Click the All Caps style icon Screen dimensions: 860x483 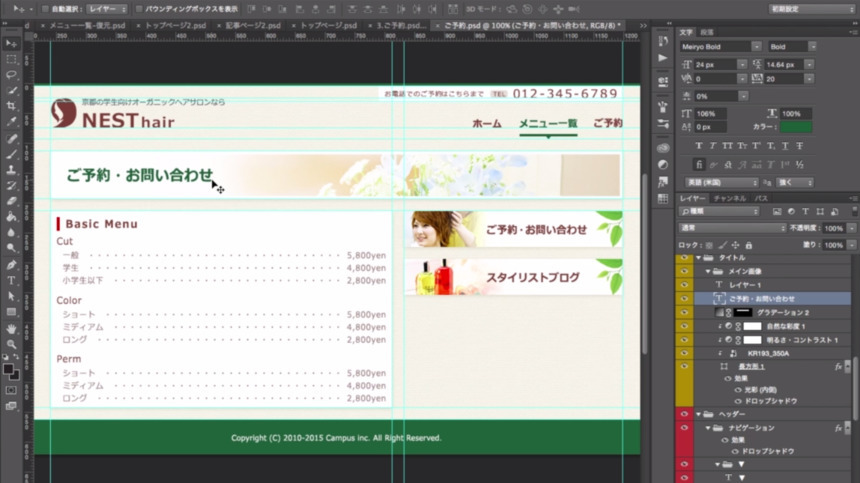pos(727,146)
